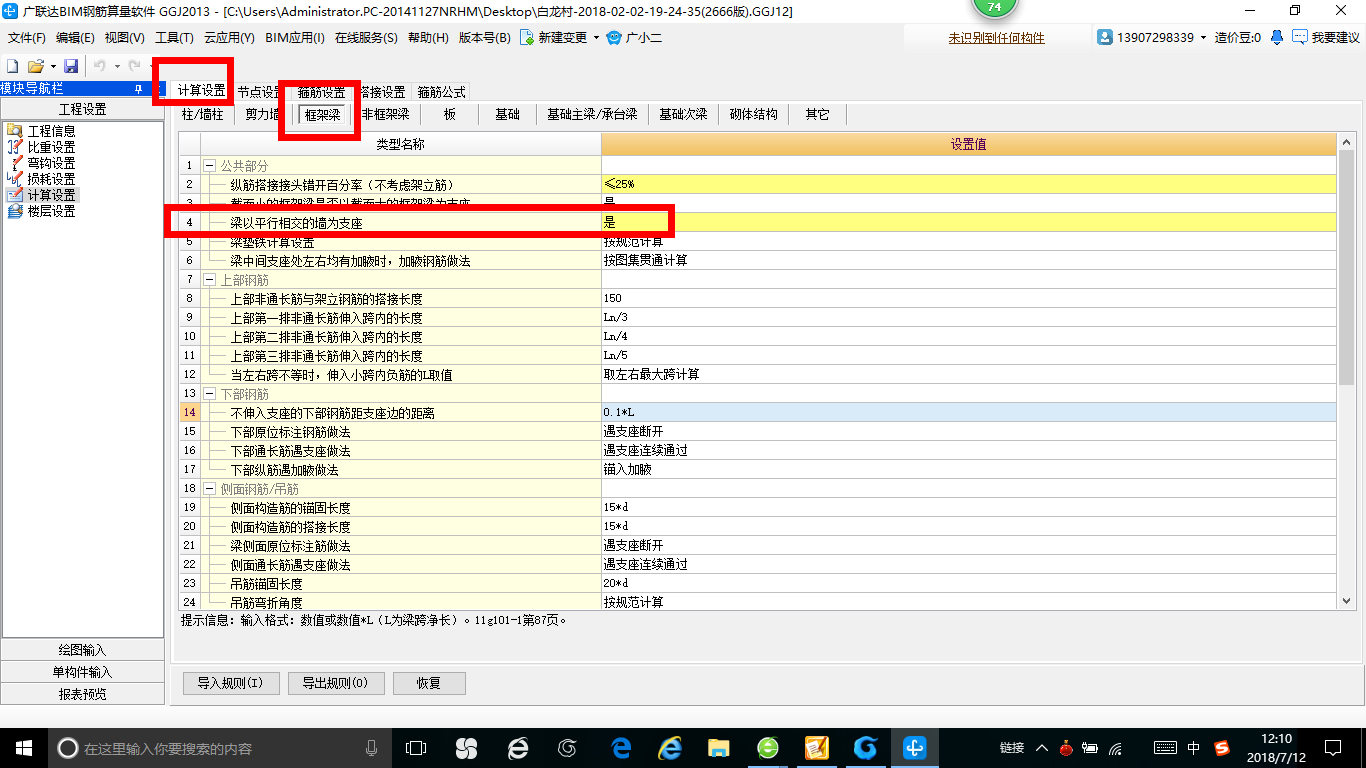Click the user account avatar icon
This screenshot has height=768, width=1366.
coord(1105,37)
